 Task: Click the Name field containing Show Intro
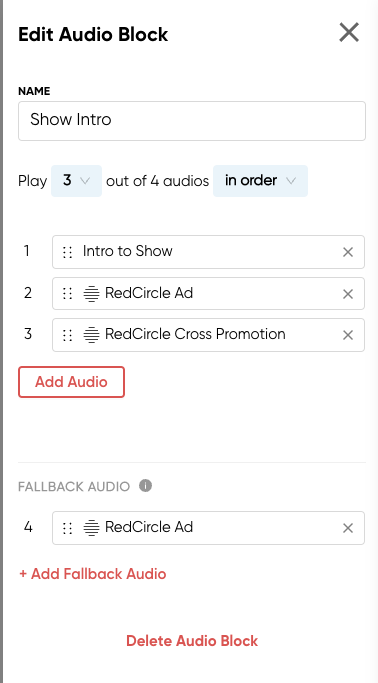click(x=192, y=121)
